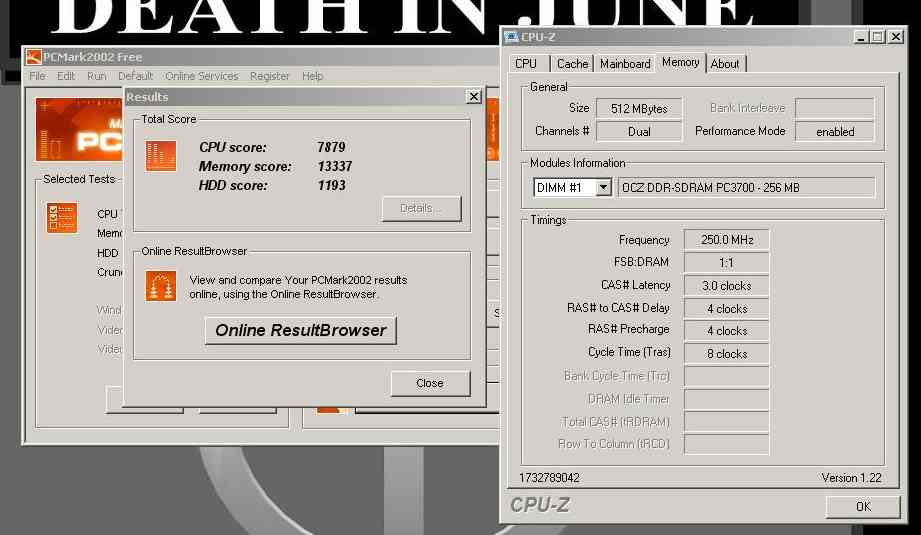Click the empty DRAM Idle Timer field
The image size is (921, 535).
[x=727, y=399]
